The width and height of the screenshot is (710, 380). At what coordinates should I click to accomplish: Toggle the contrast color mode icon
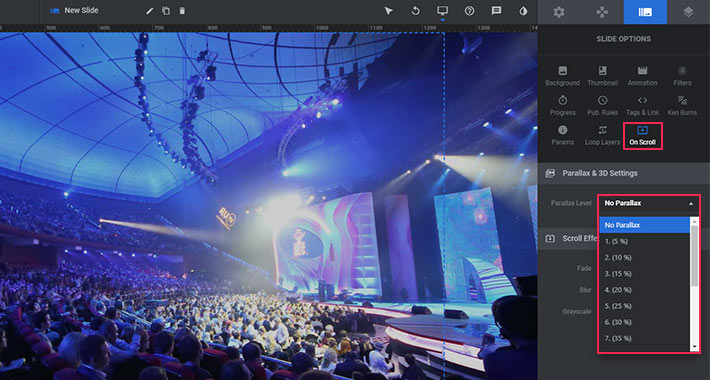(523, 11)
